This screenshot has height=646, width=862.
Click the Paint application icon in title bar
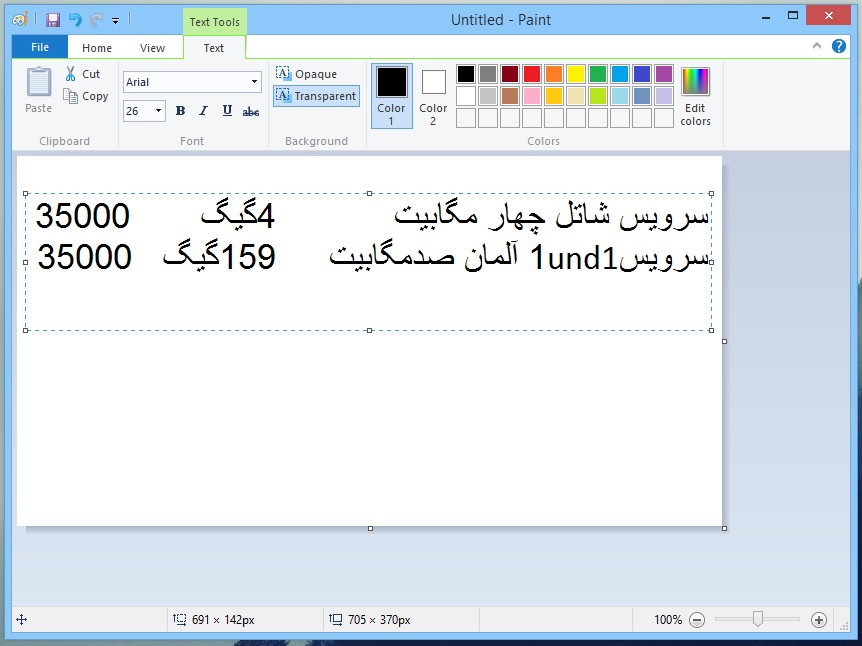[x=20, y=20]
